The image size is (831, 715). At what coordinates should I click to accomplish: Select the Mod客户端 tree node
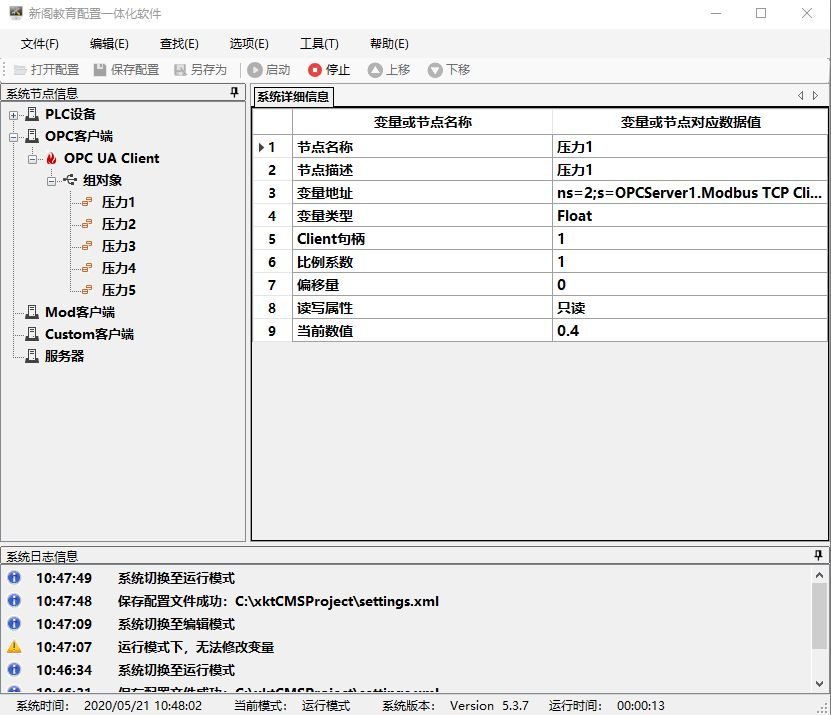79,312
